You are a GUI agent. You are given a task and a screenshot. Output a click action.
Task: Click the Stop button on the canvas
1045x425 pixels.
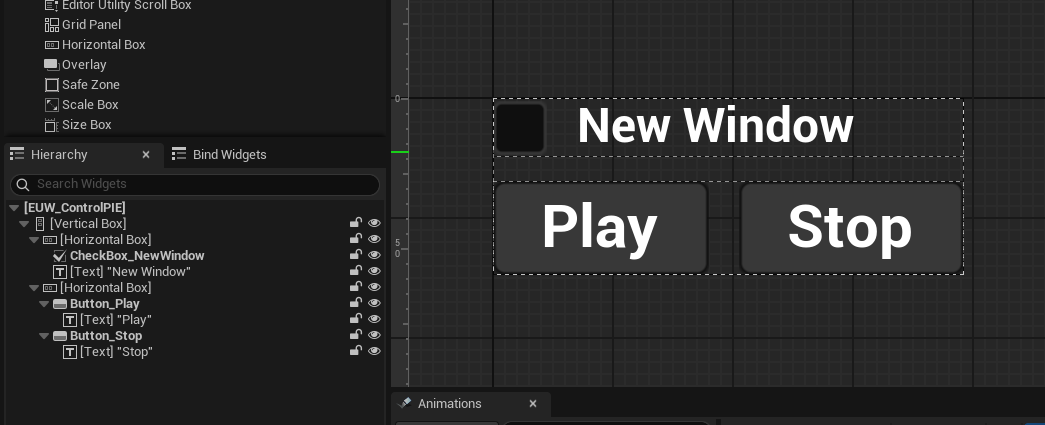coord(851,228)
